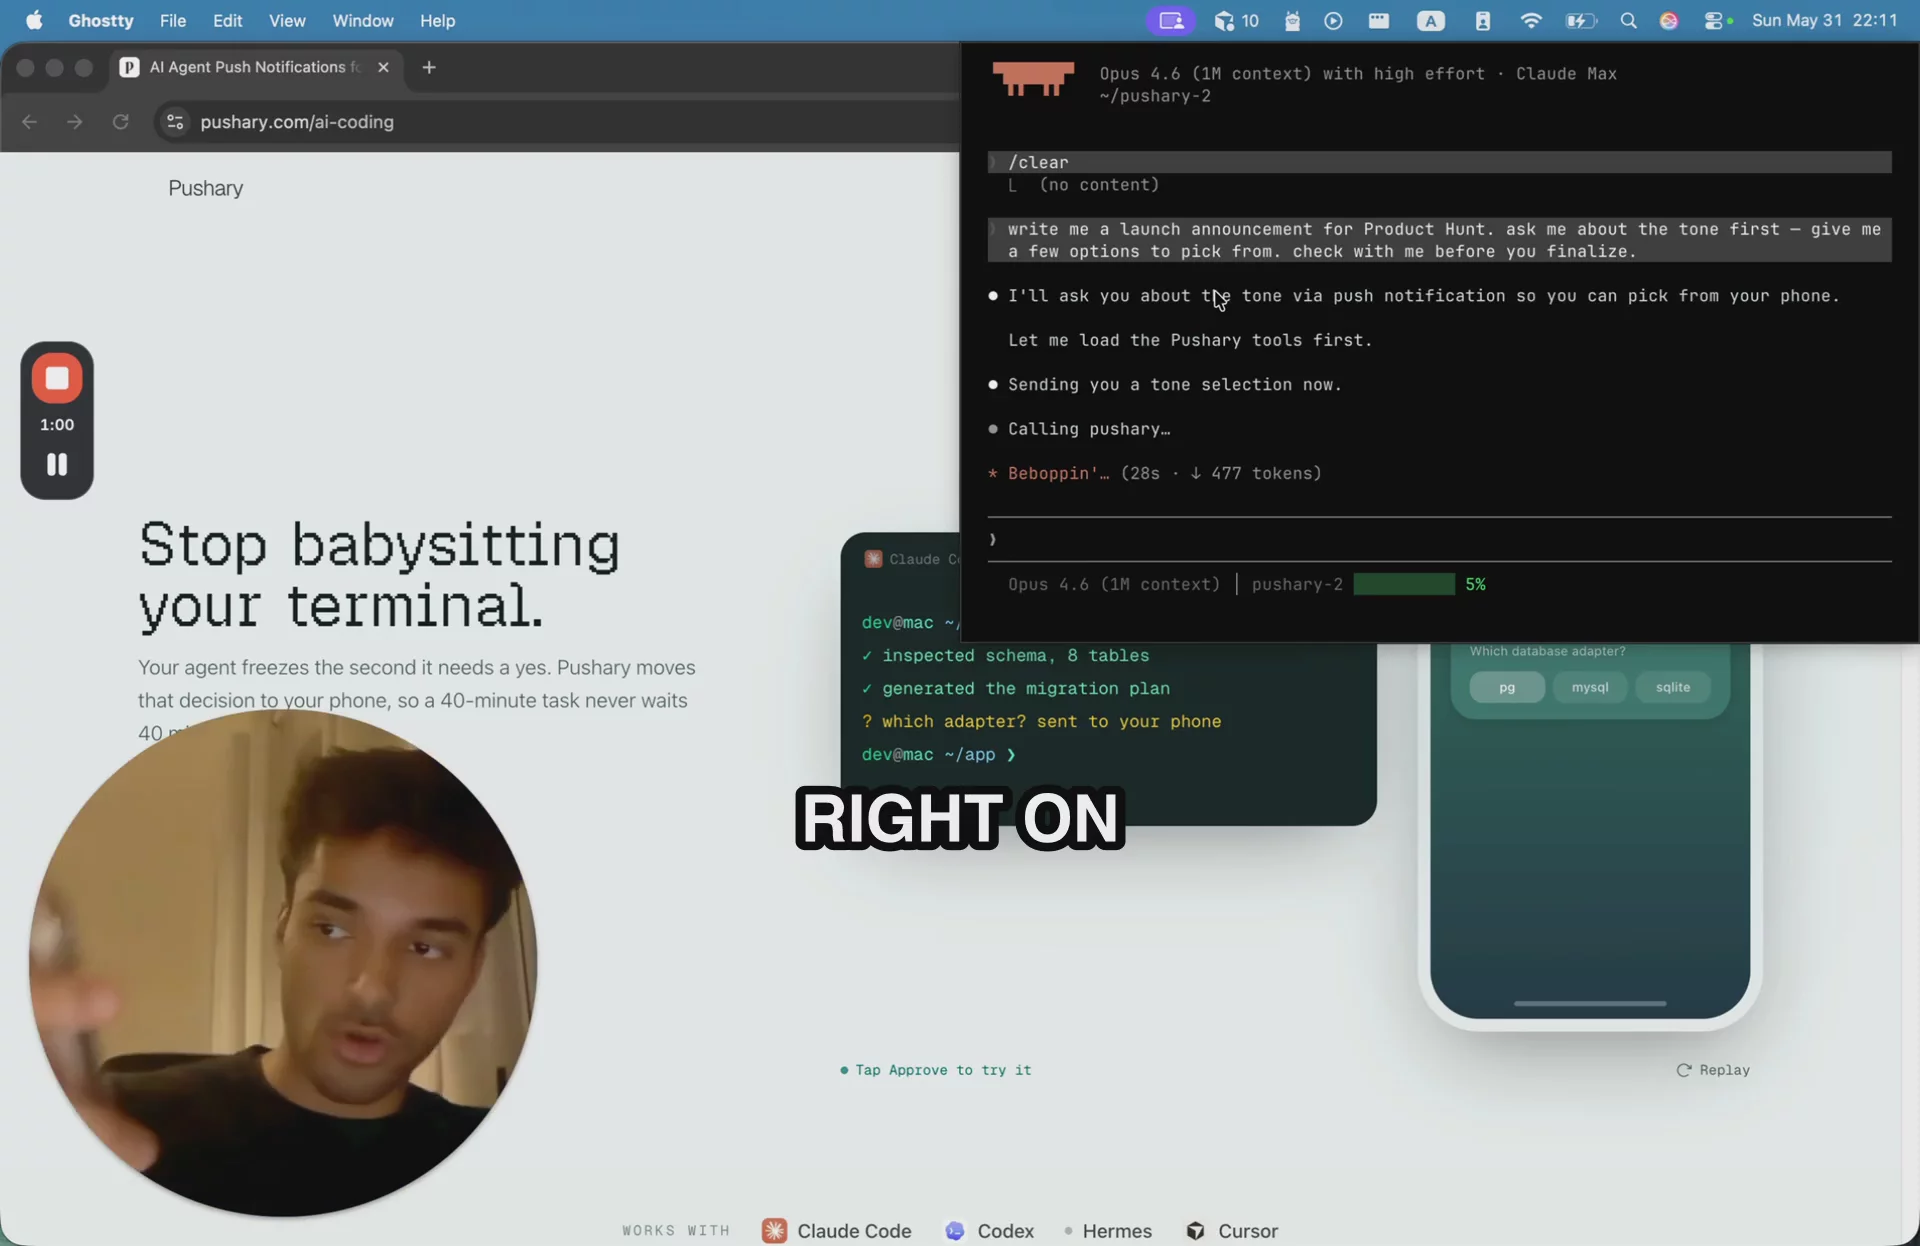Click Replay under the phone demo
Screen dimensions: 1920x1246
(1713, 1070)
